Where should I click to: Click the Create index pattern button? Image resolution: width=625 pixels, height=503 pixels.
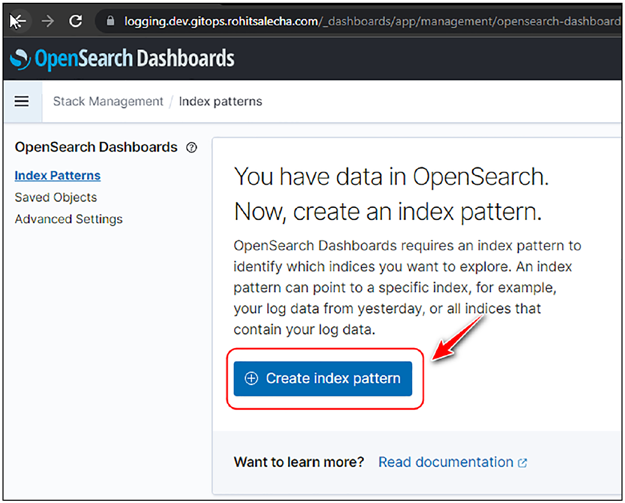click(323, 379)
